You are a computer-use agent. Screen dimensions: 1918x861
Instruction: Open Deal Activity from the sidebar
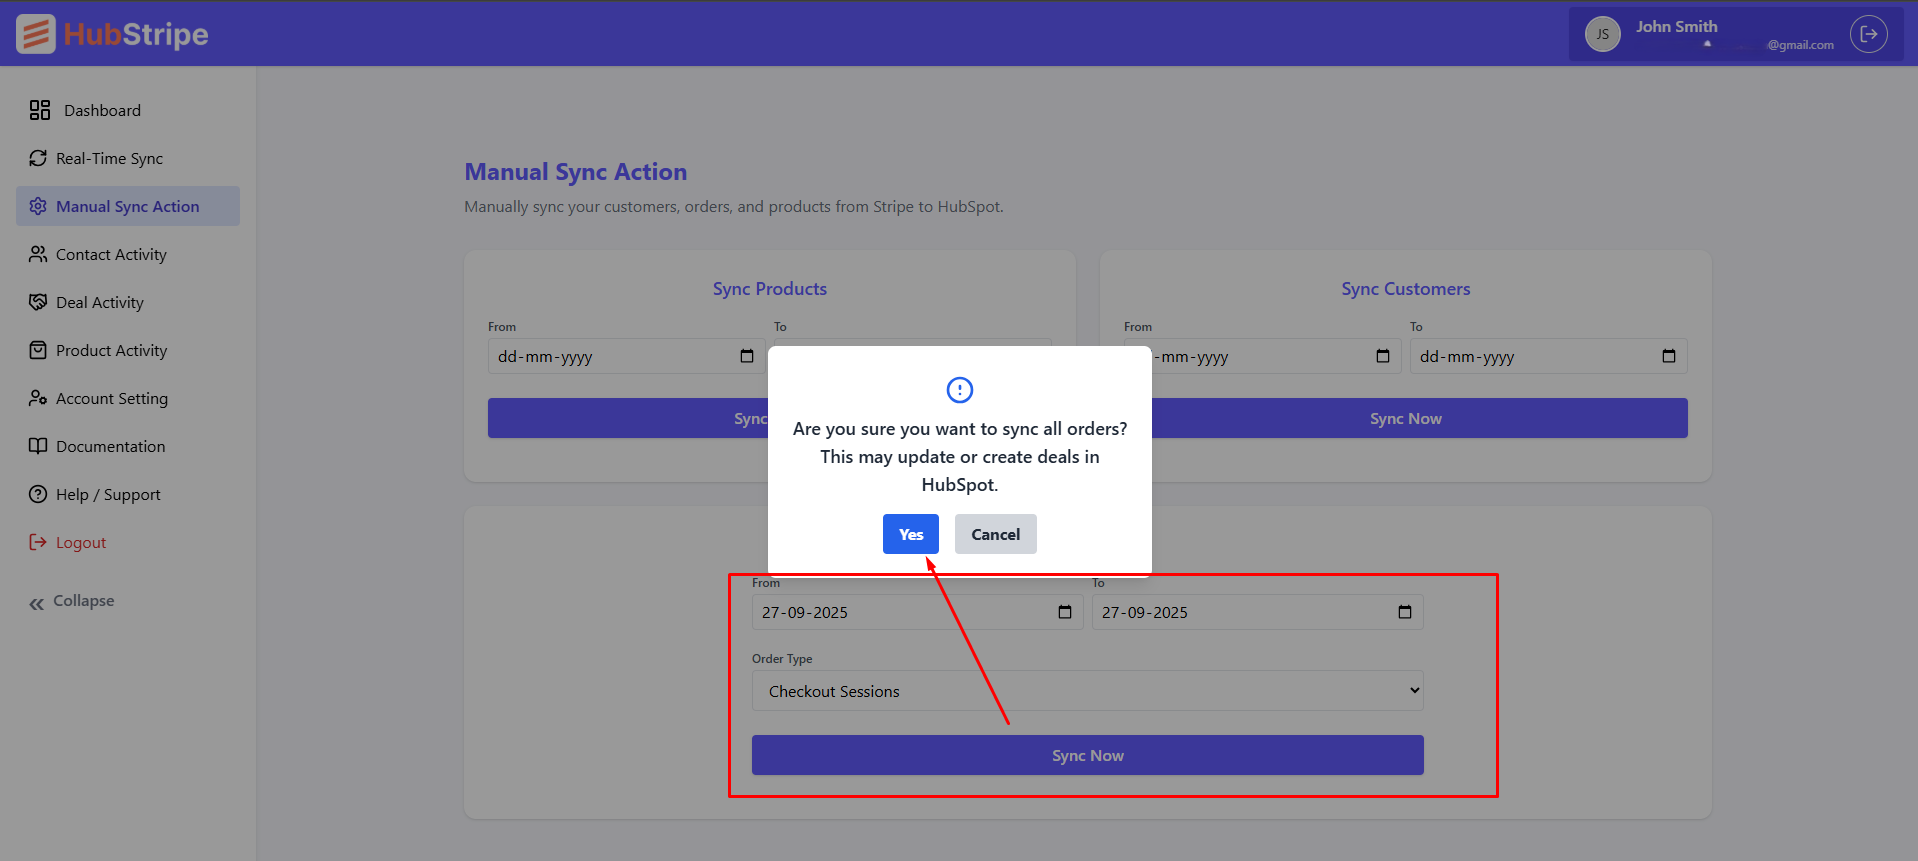pos(128,302)
